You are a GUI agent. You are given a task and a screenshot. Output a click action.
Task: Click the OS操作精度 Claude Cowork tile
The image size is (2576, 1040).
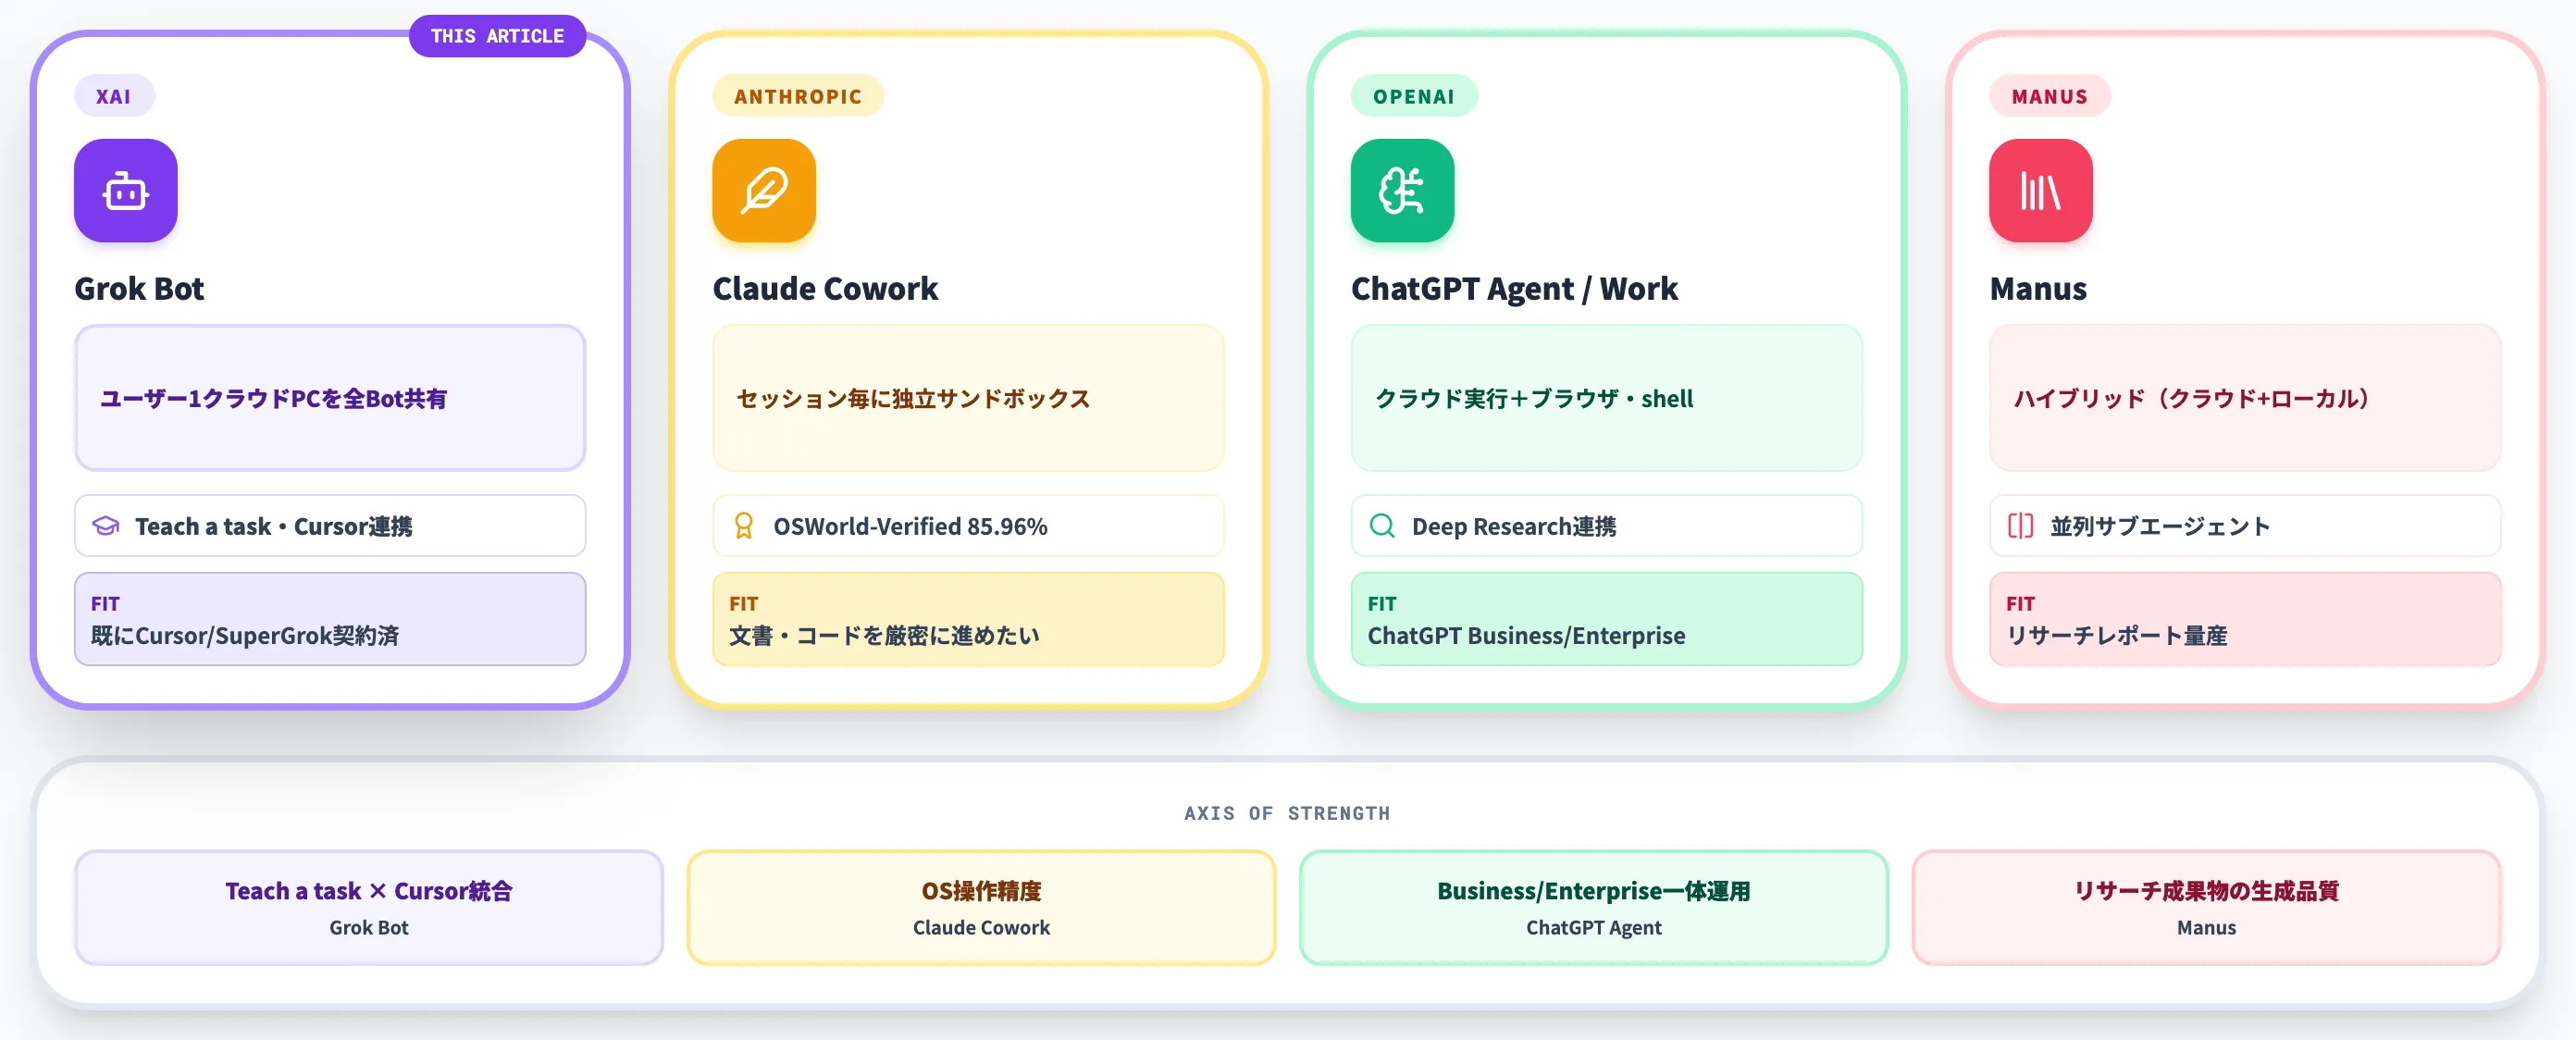[981, 908]
